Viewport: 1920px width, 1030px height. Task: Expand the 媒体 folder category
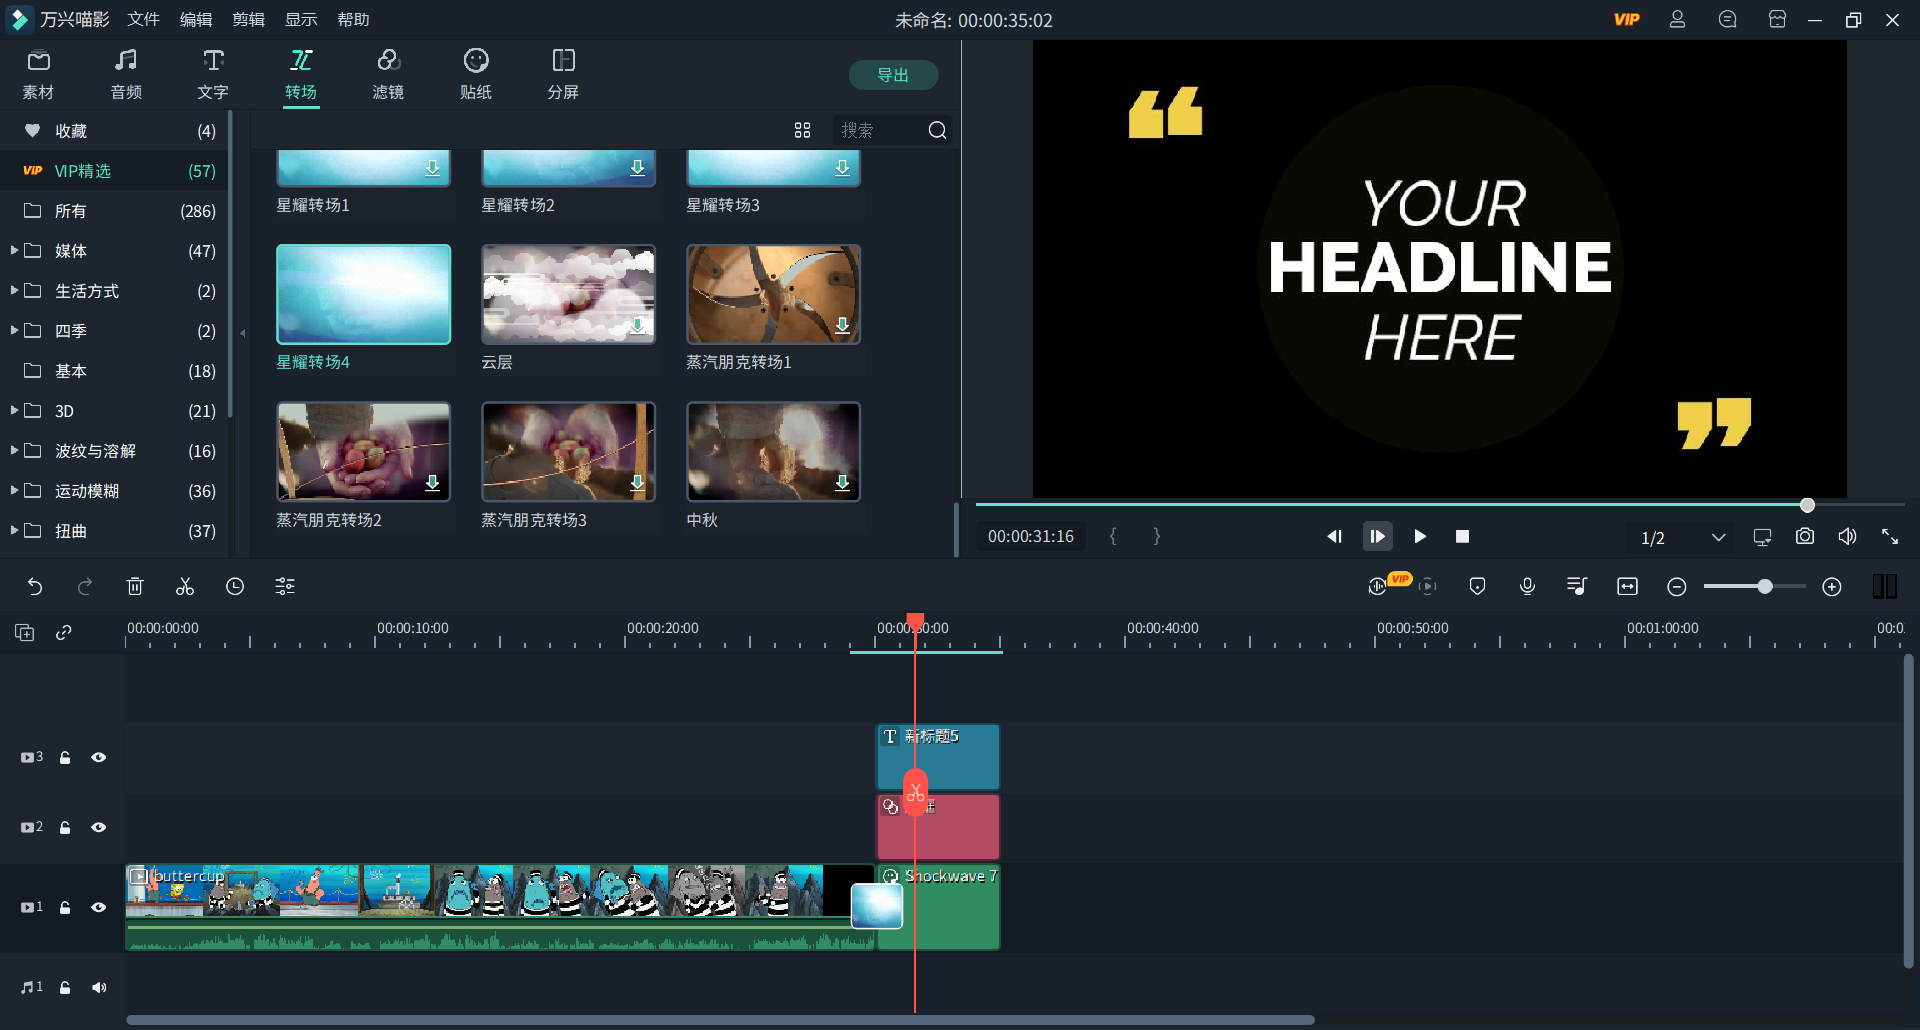pyautogui.click(x=14, y=251)
